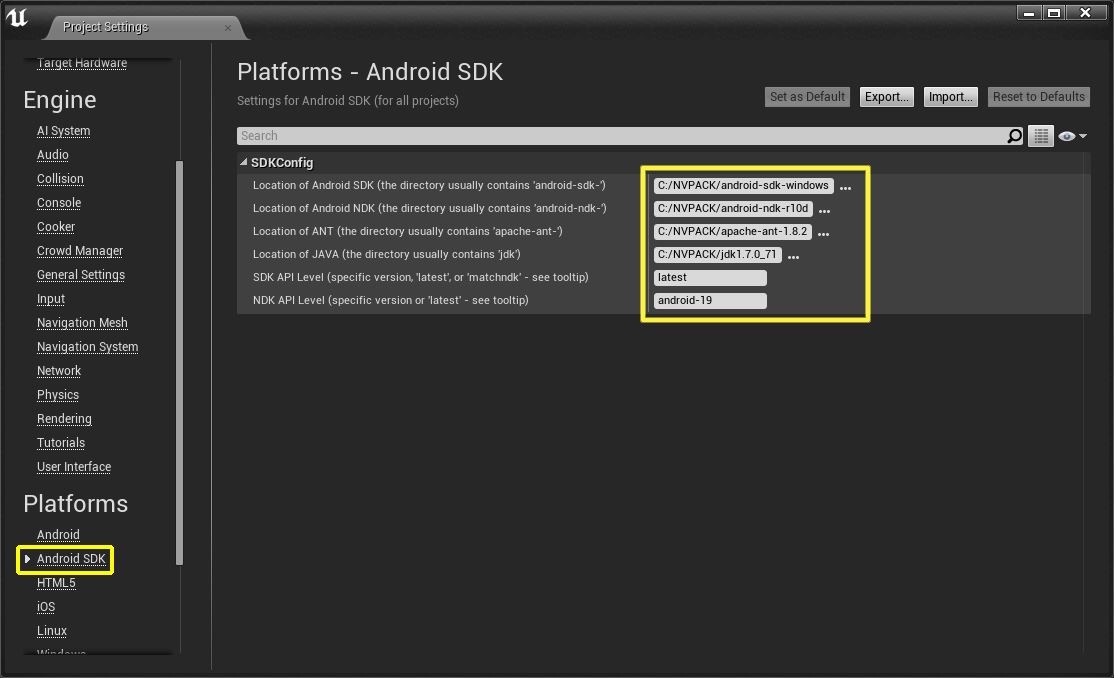Open the eye view options dropdown
This screenshot has width=1114, height=678.
[x=1072, y=136]
